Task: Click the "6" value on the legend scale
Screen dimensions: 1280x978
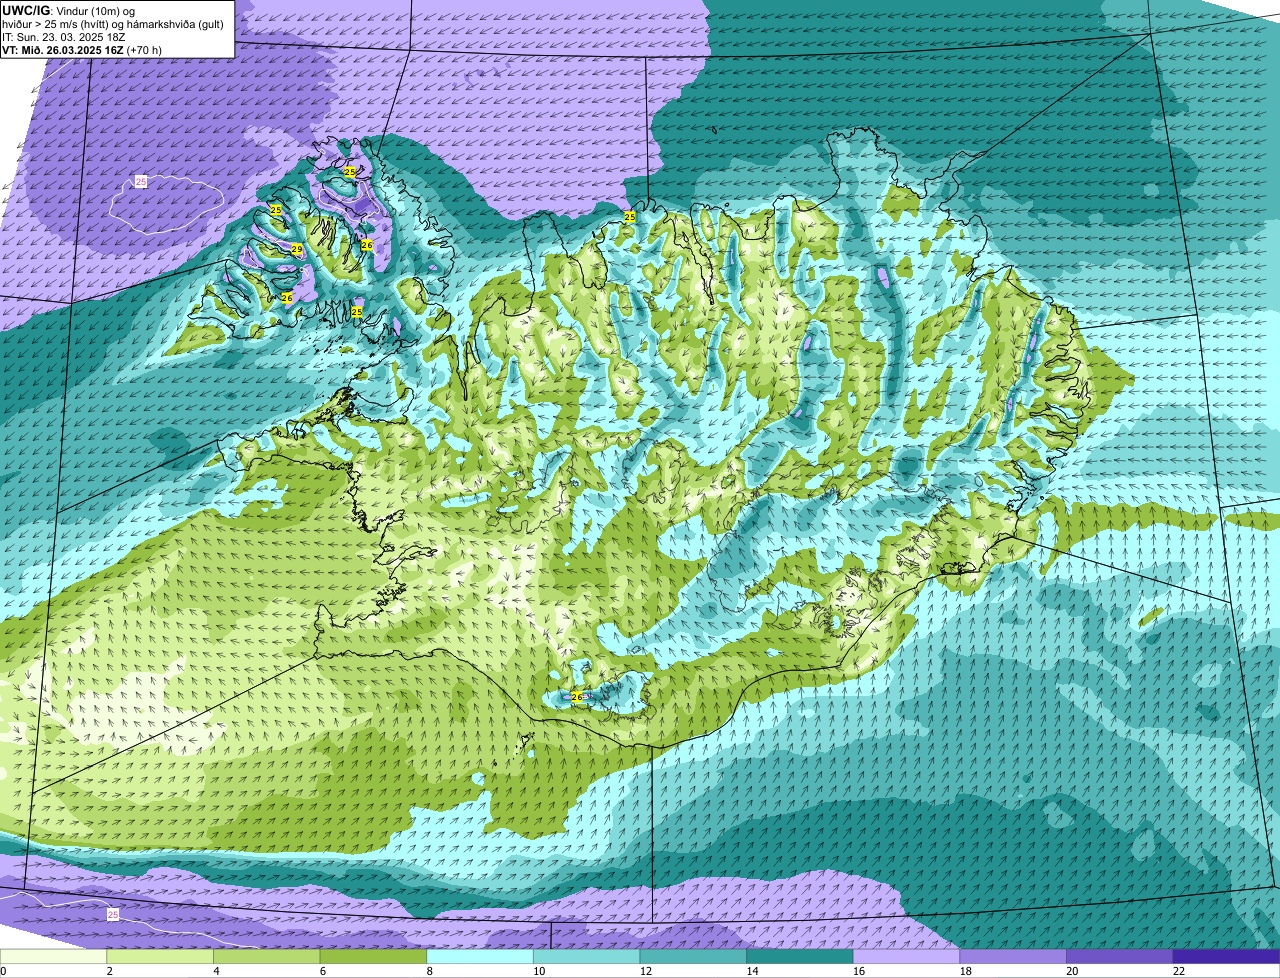Action: click(323, 971)
